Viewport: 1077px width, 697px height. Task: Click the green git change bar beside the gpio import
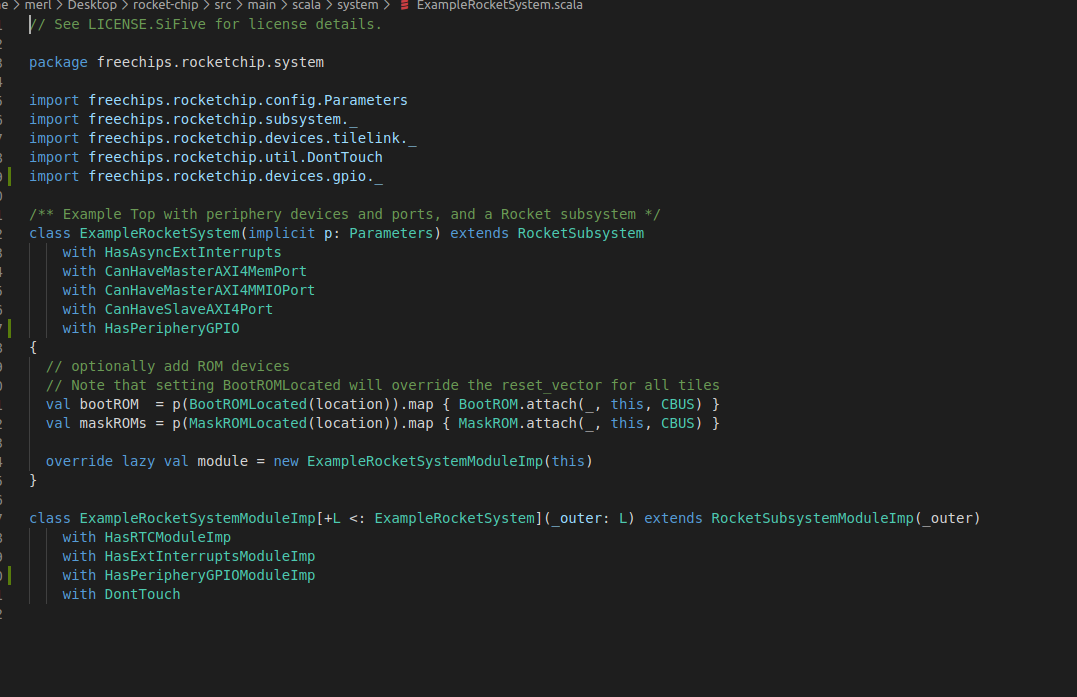(8, 176)
